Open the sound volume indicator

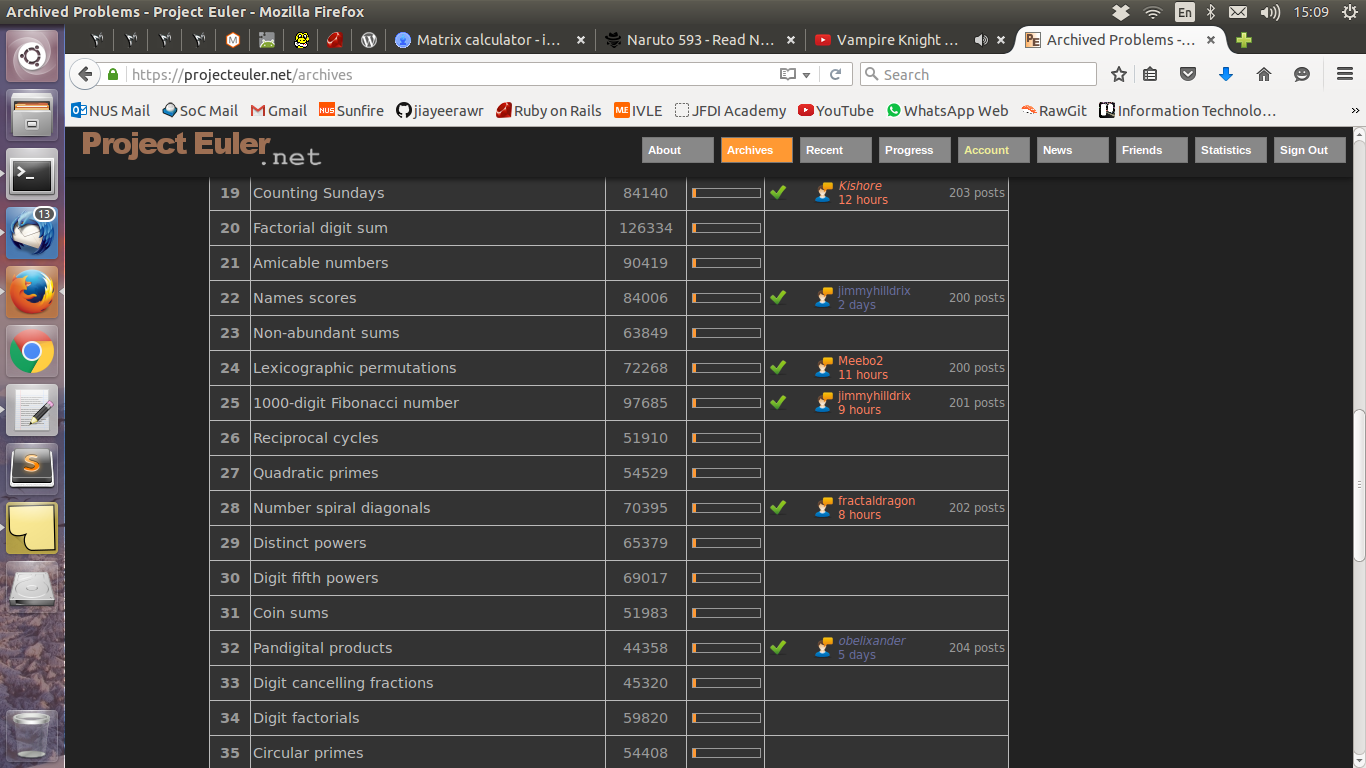(x=1270, y=12)
